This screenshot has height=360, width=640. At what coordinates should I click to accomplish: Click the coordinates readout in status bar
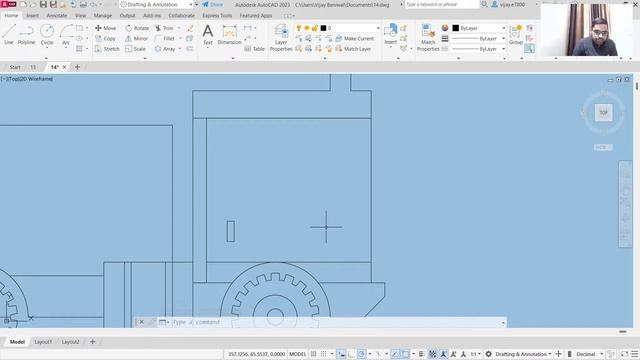[x=256, y=354]
